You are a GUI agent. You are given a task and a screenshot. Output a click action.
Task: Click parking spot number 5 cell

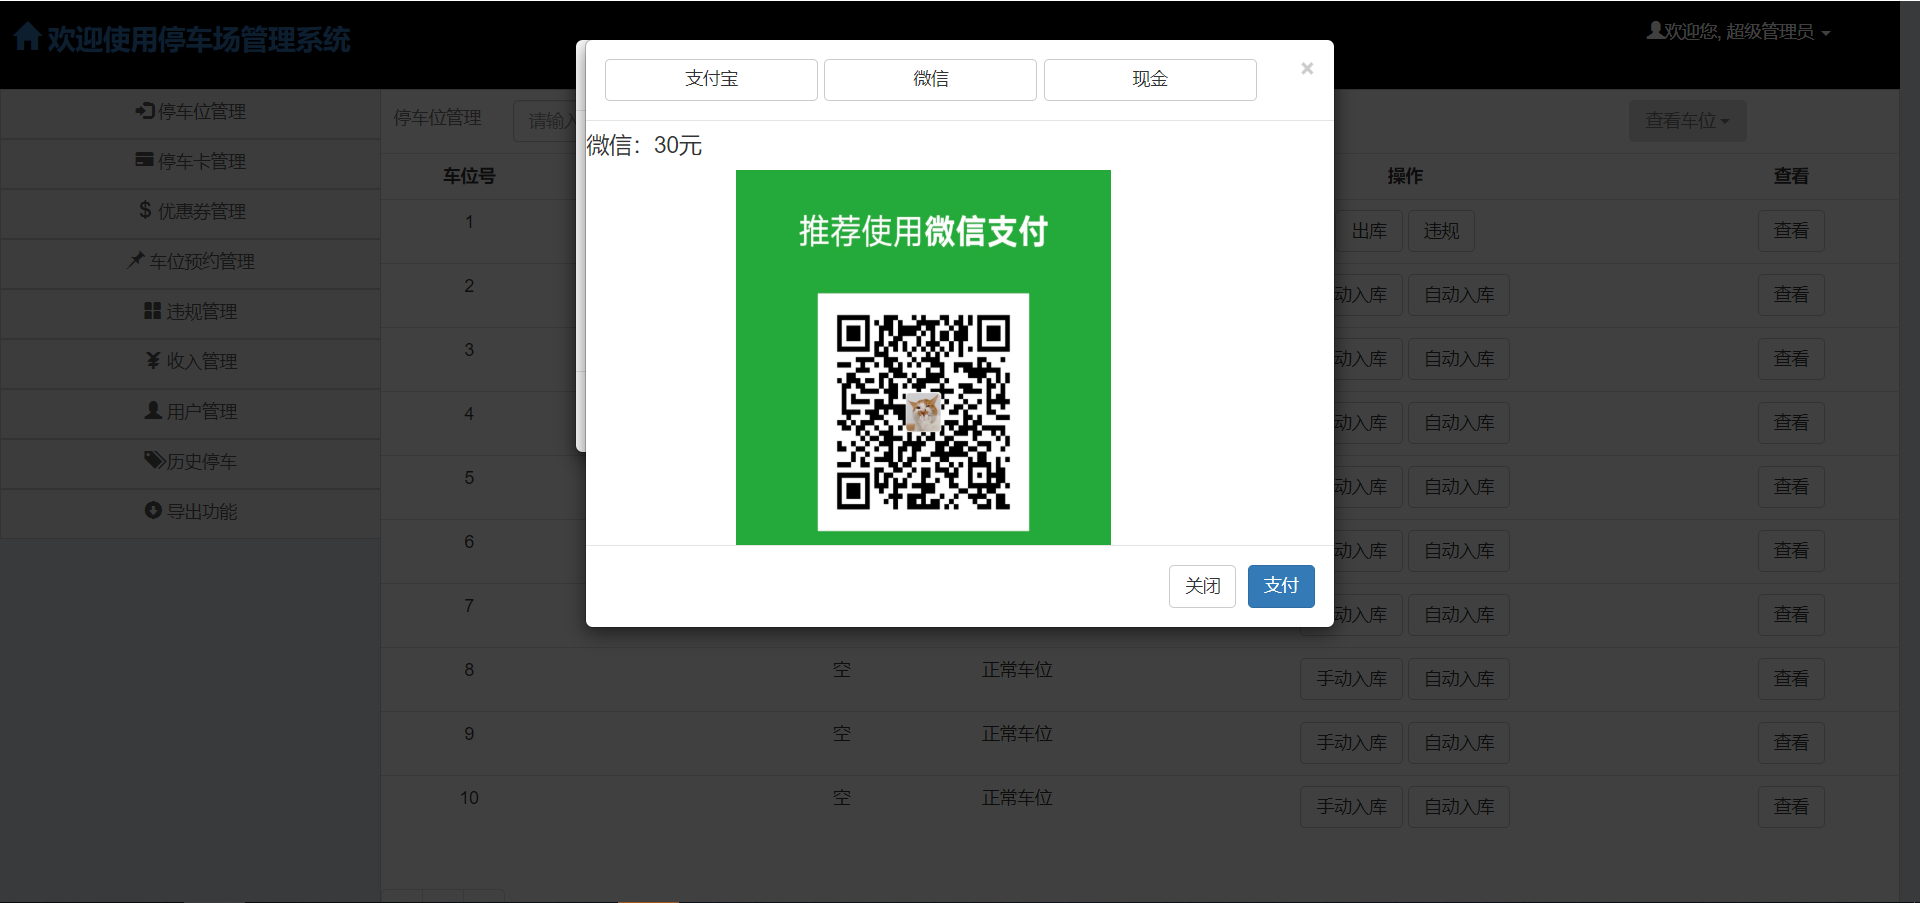point(469,478)
